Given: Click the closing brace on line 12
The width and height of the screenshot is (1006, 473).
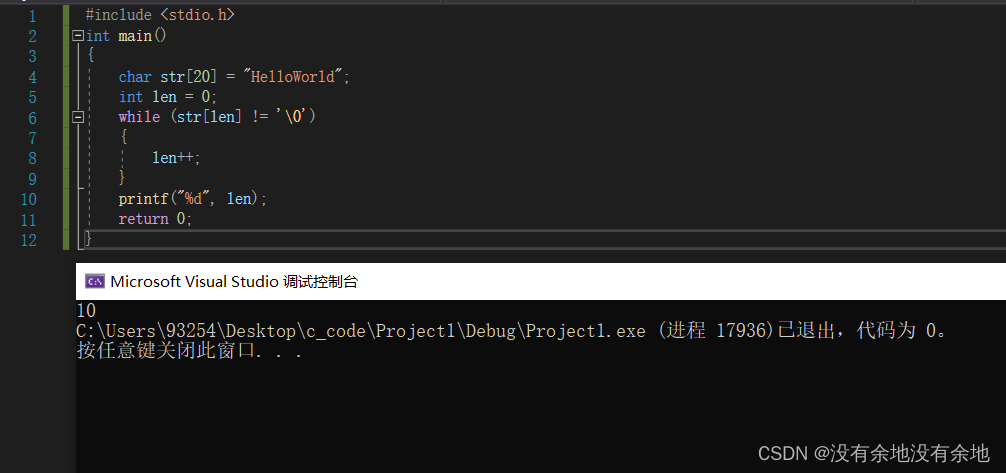Looking at the screenshot, I should coord(89,239).
